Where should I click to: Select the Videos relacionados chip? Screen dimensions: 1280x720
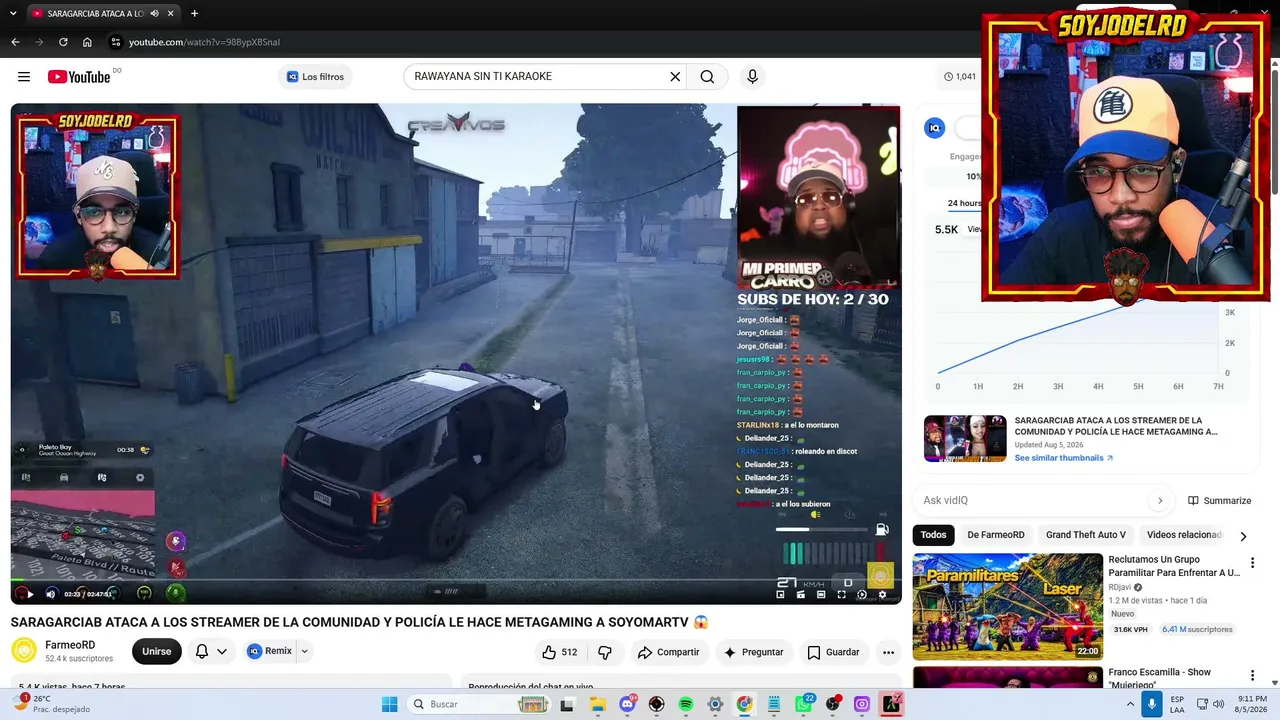tap(1184, 535)
